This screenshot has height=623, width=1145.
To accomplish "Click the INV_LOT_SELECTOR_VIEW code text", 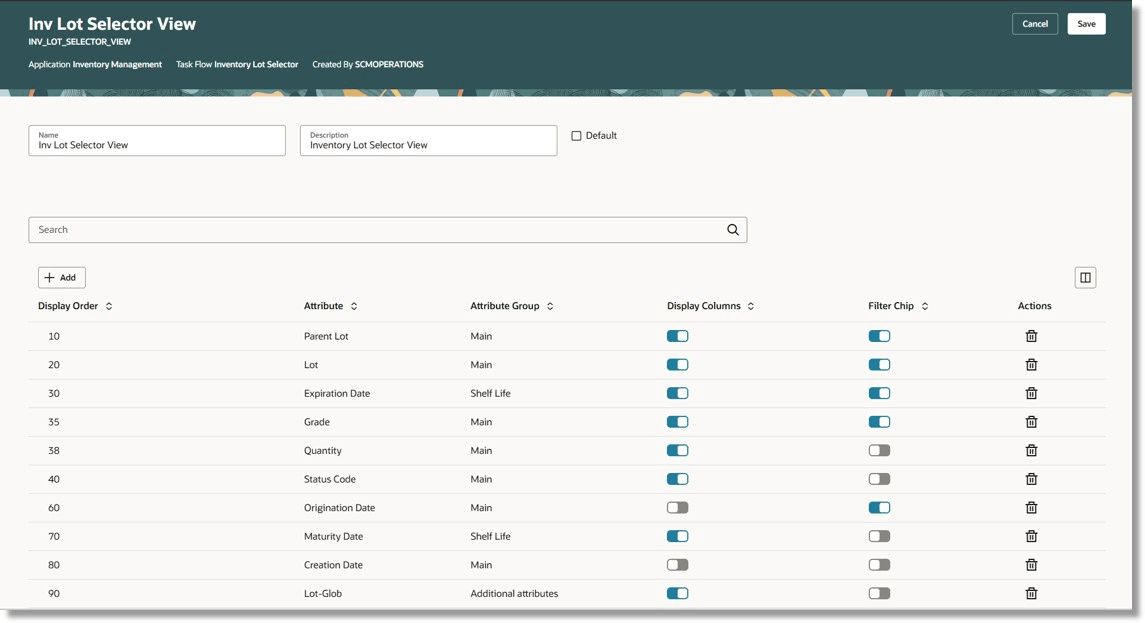I will point(80,42).
